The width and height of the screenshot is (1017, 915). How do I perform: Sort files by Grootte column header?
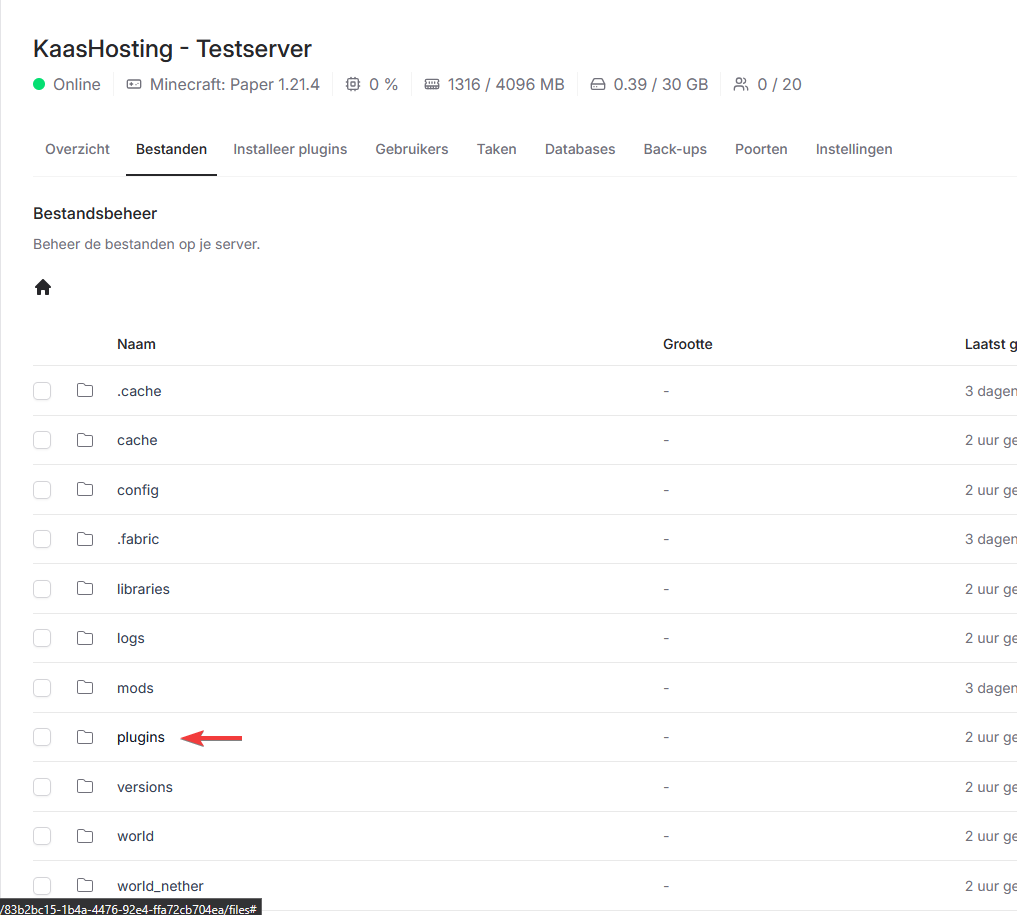tap(687, 344)
